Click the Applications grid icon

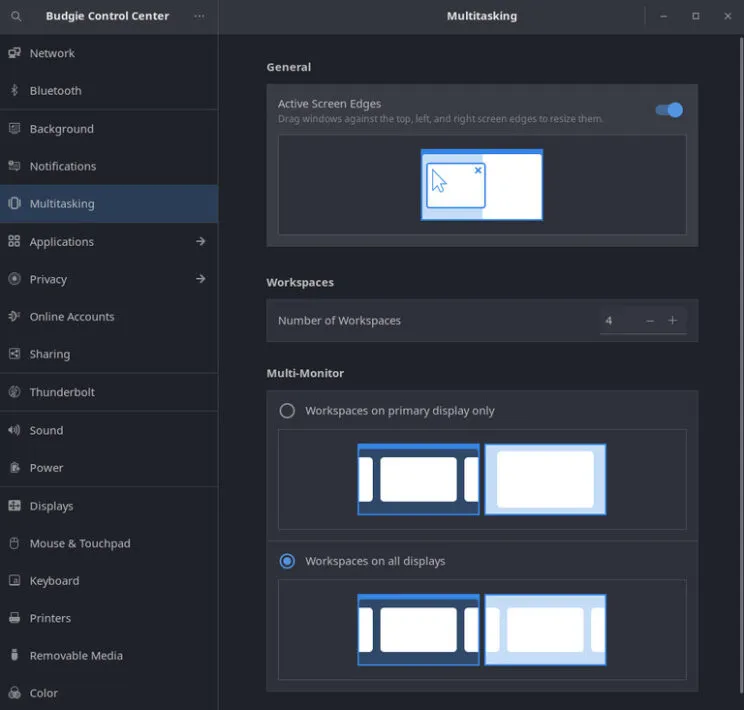(x=14, y=241)
